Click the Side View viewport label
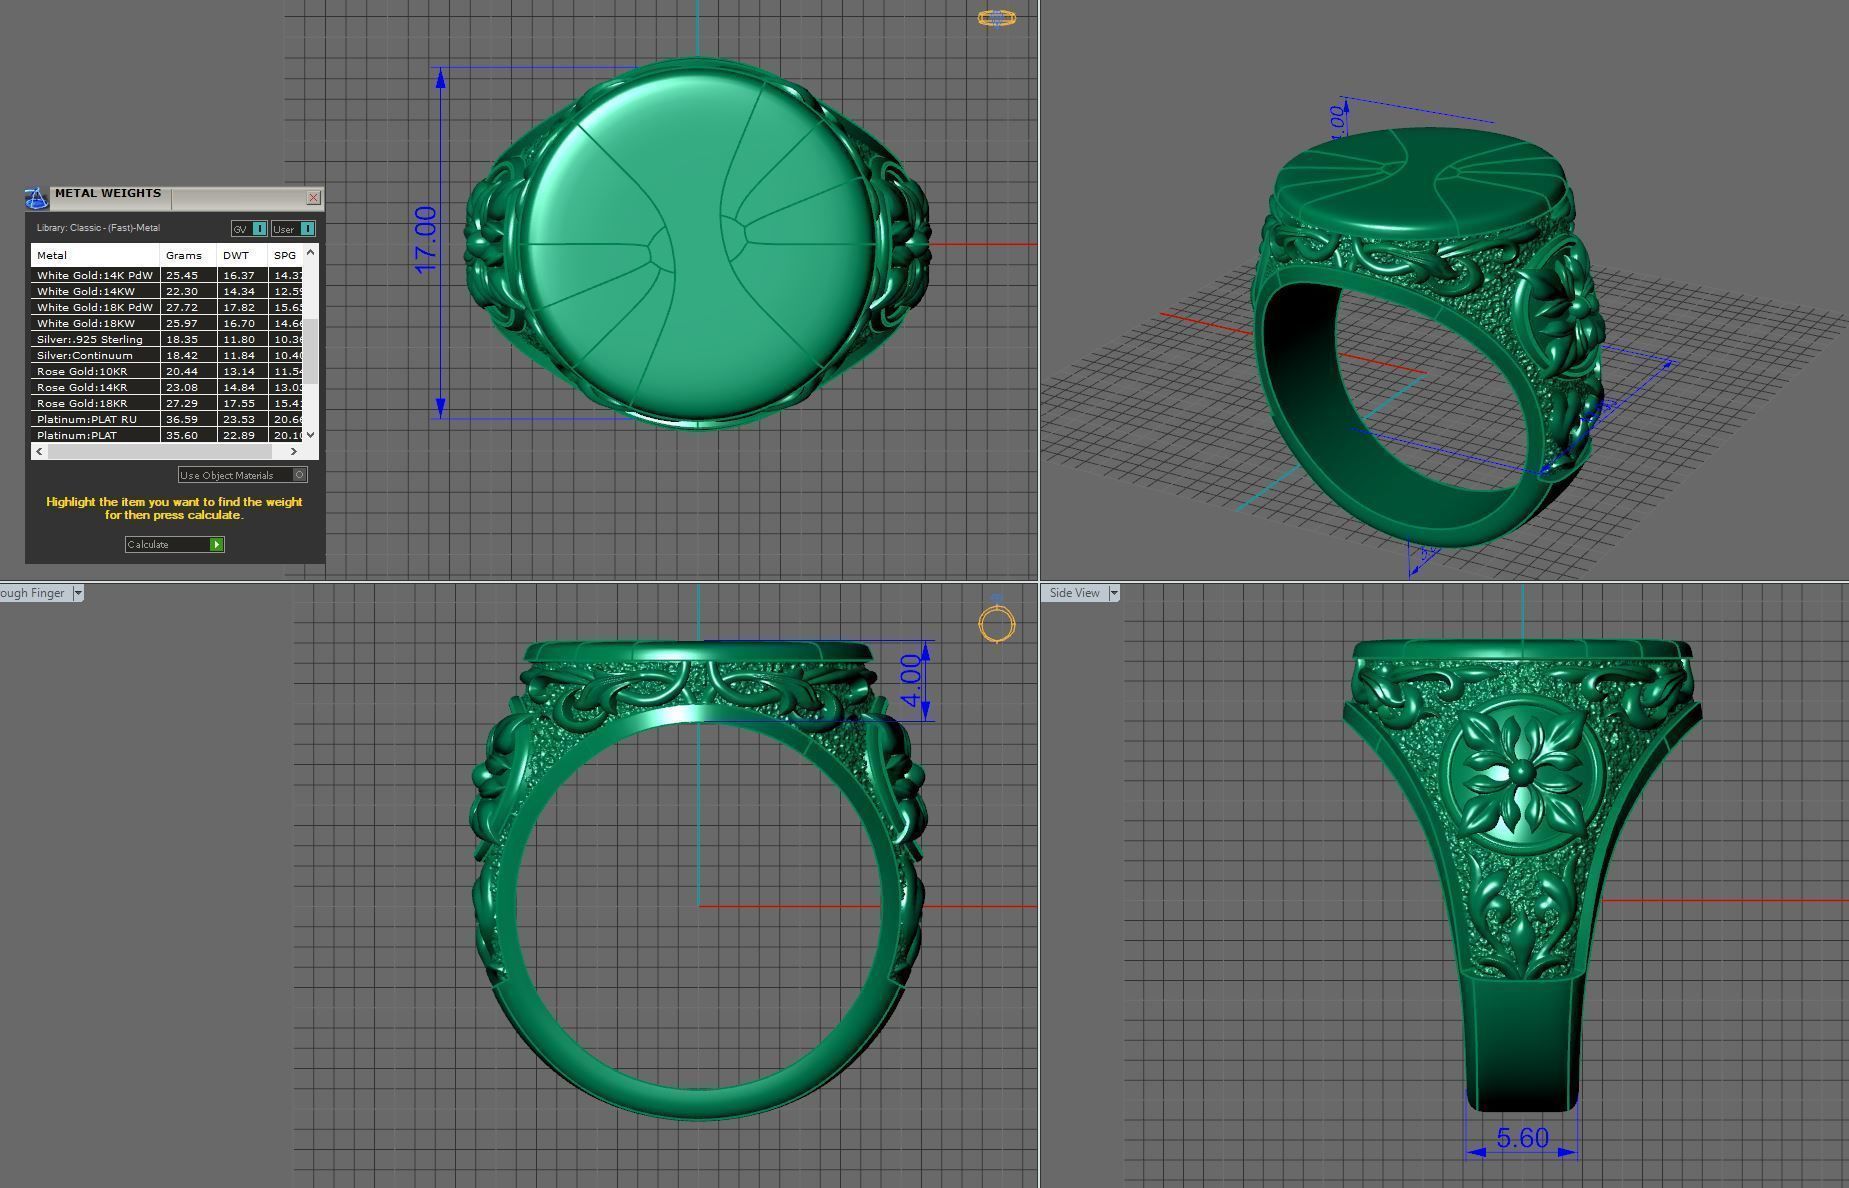The height and width of the screenshot is (1188, 1849). pyautogui.click(x=1074, y=593)
